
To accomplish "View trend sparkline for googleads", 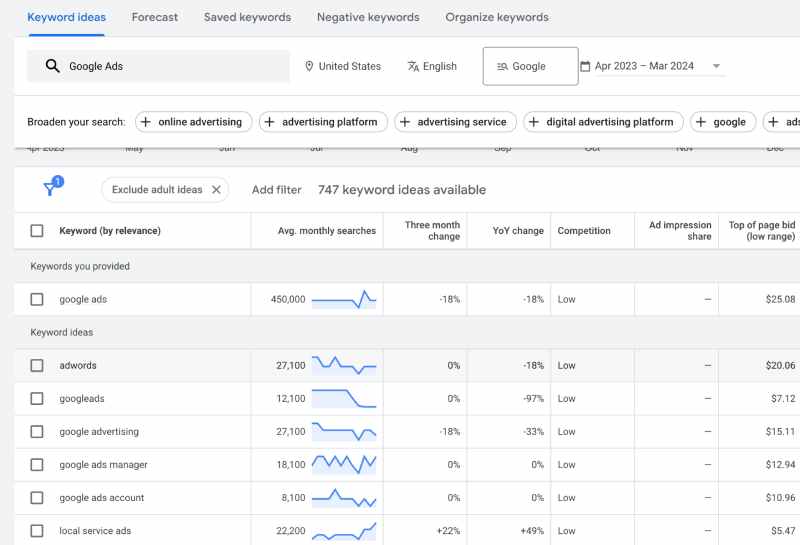I will (344, 399).
